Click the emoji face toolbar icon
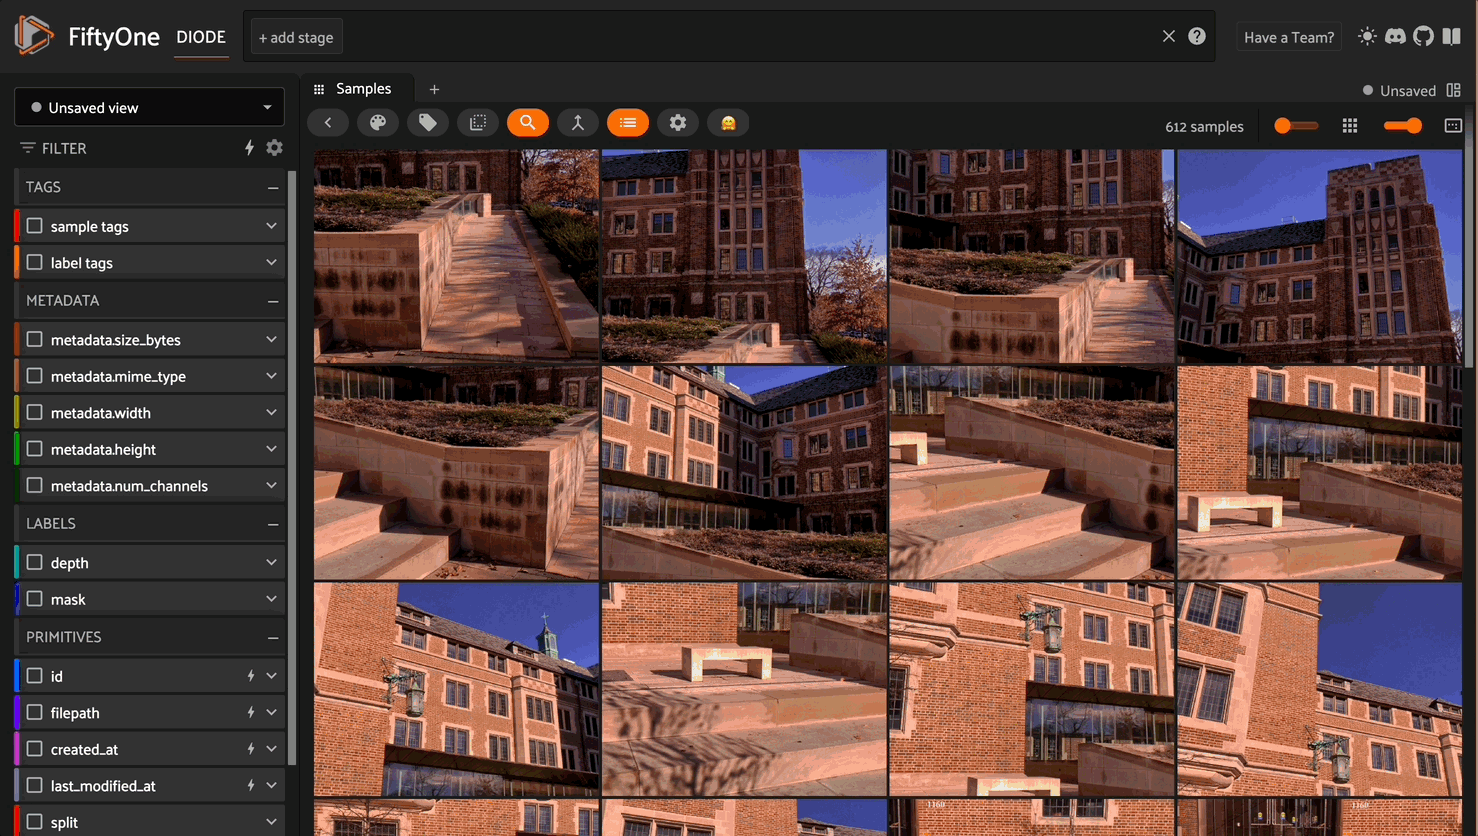The width and height of the screenshot is (1478, 836). 728,123
